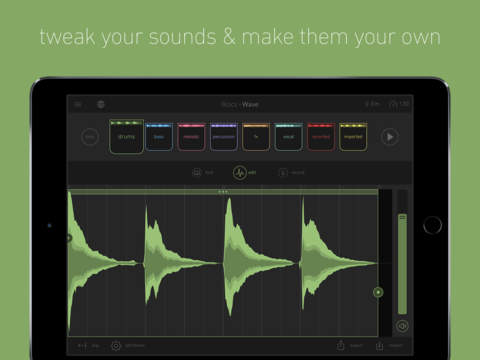Click the export share icon

(x=340, y=345)
